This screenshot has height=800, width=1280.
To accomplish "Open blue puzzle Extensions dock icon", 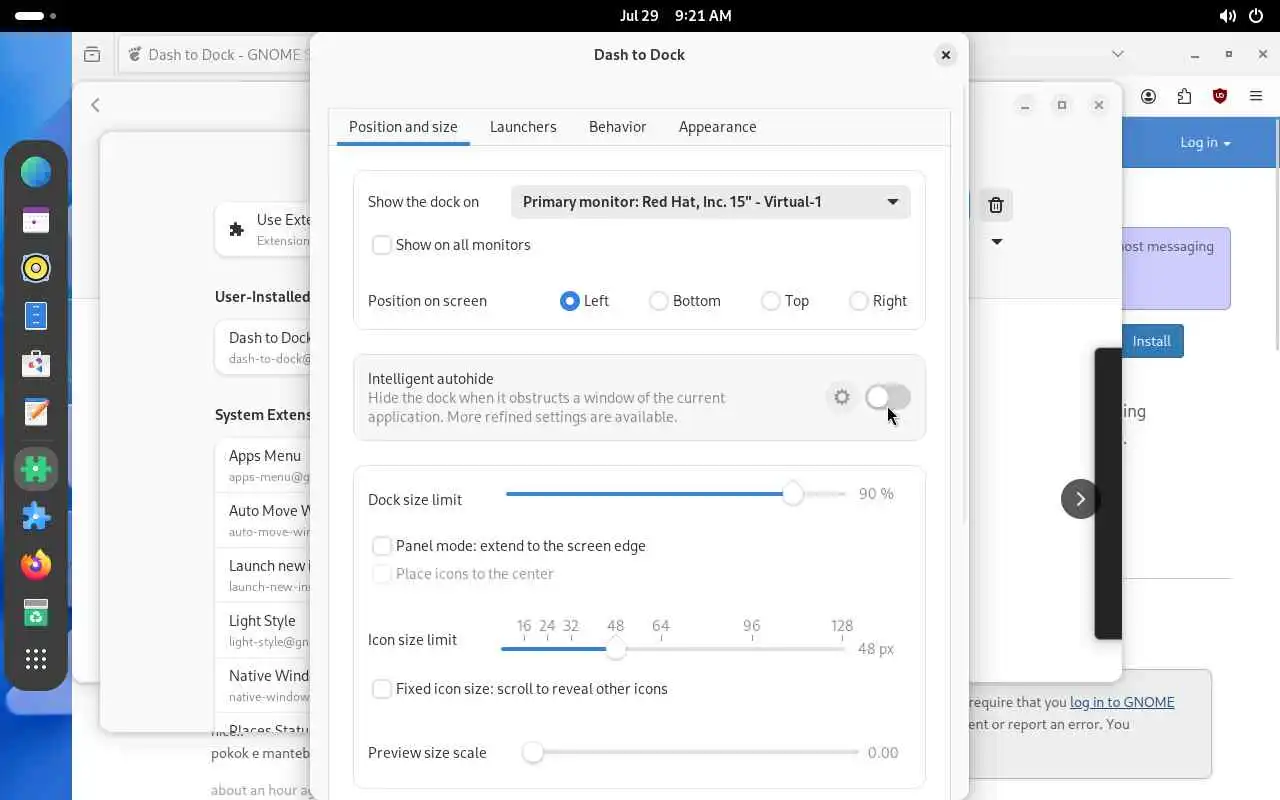I will (36, 517).
